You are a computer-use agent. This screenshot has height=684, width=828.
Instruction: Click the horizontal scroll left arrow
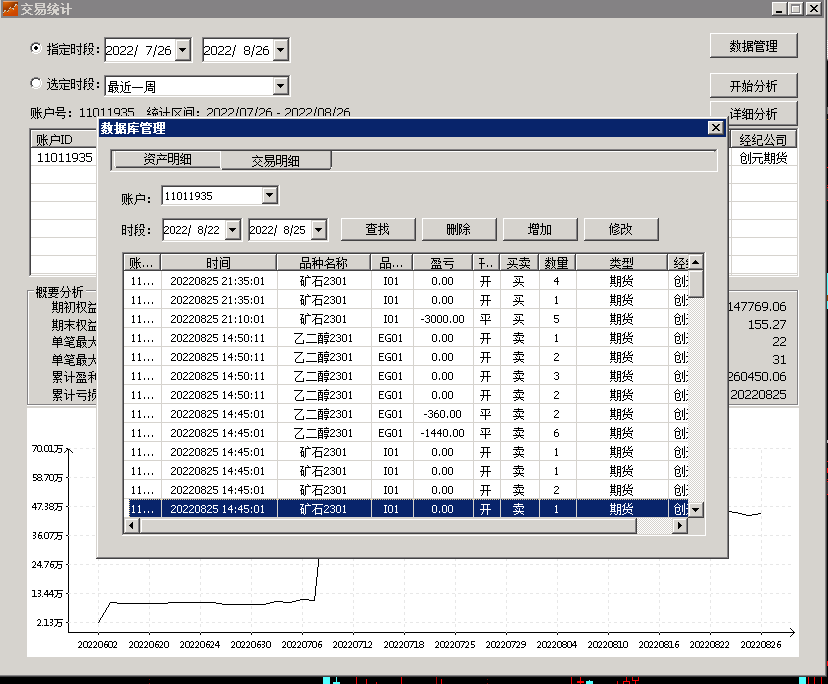[131, 526]
